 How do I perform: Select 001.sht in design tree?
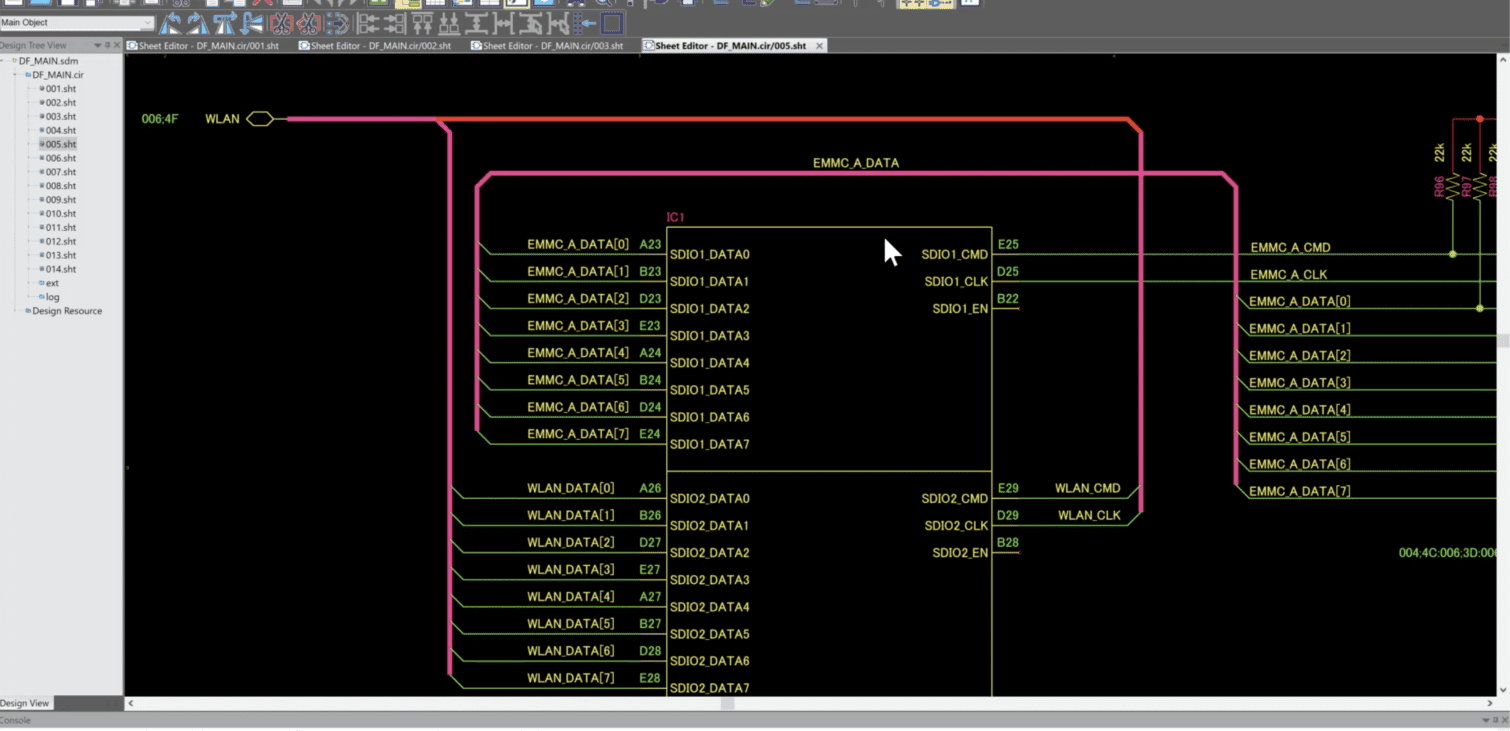coord(60,89)
